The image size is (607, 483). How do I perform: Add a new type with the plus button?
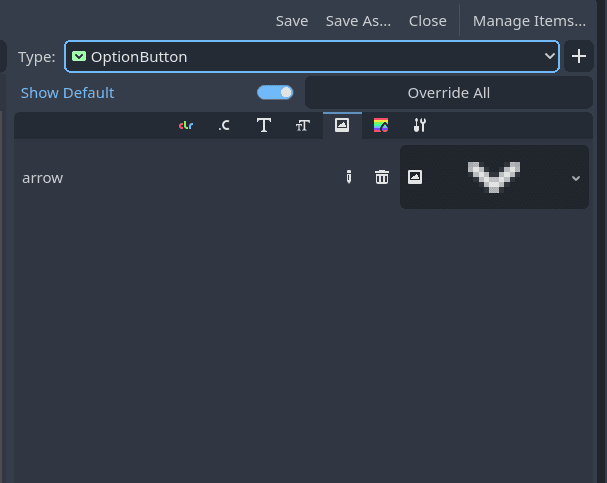[x=579, y=57]
